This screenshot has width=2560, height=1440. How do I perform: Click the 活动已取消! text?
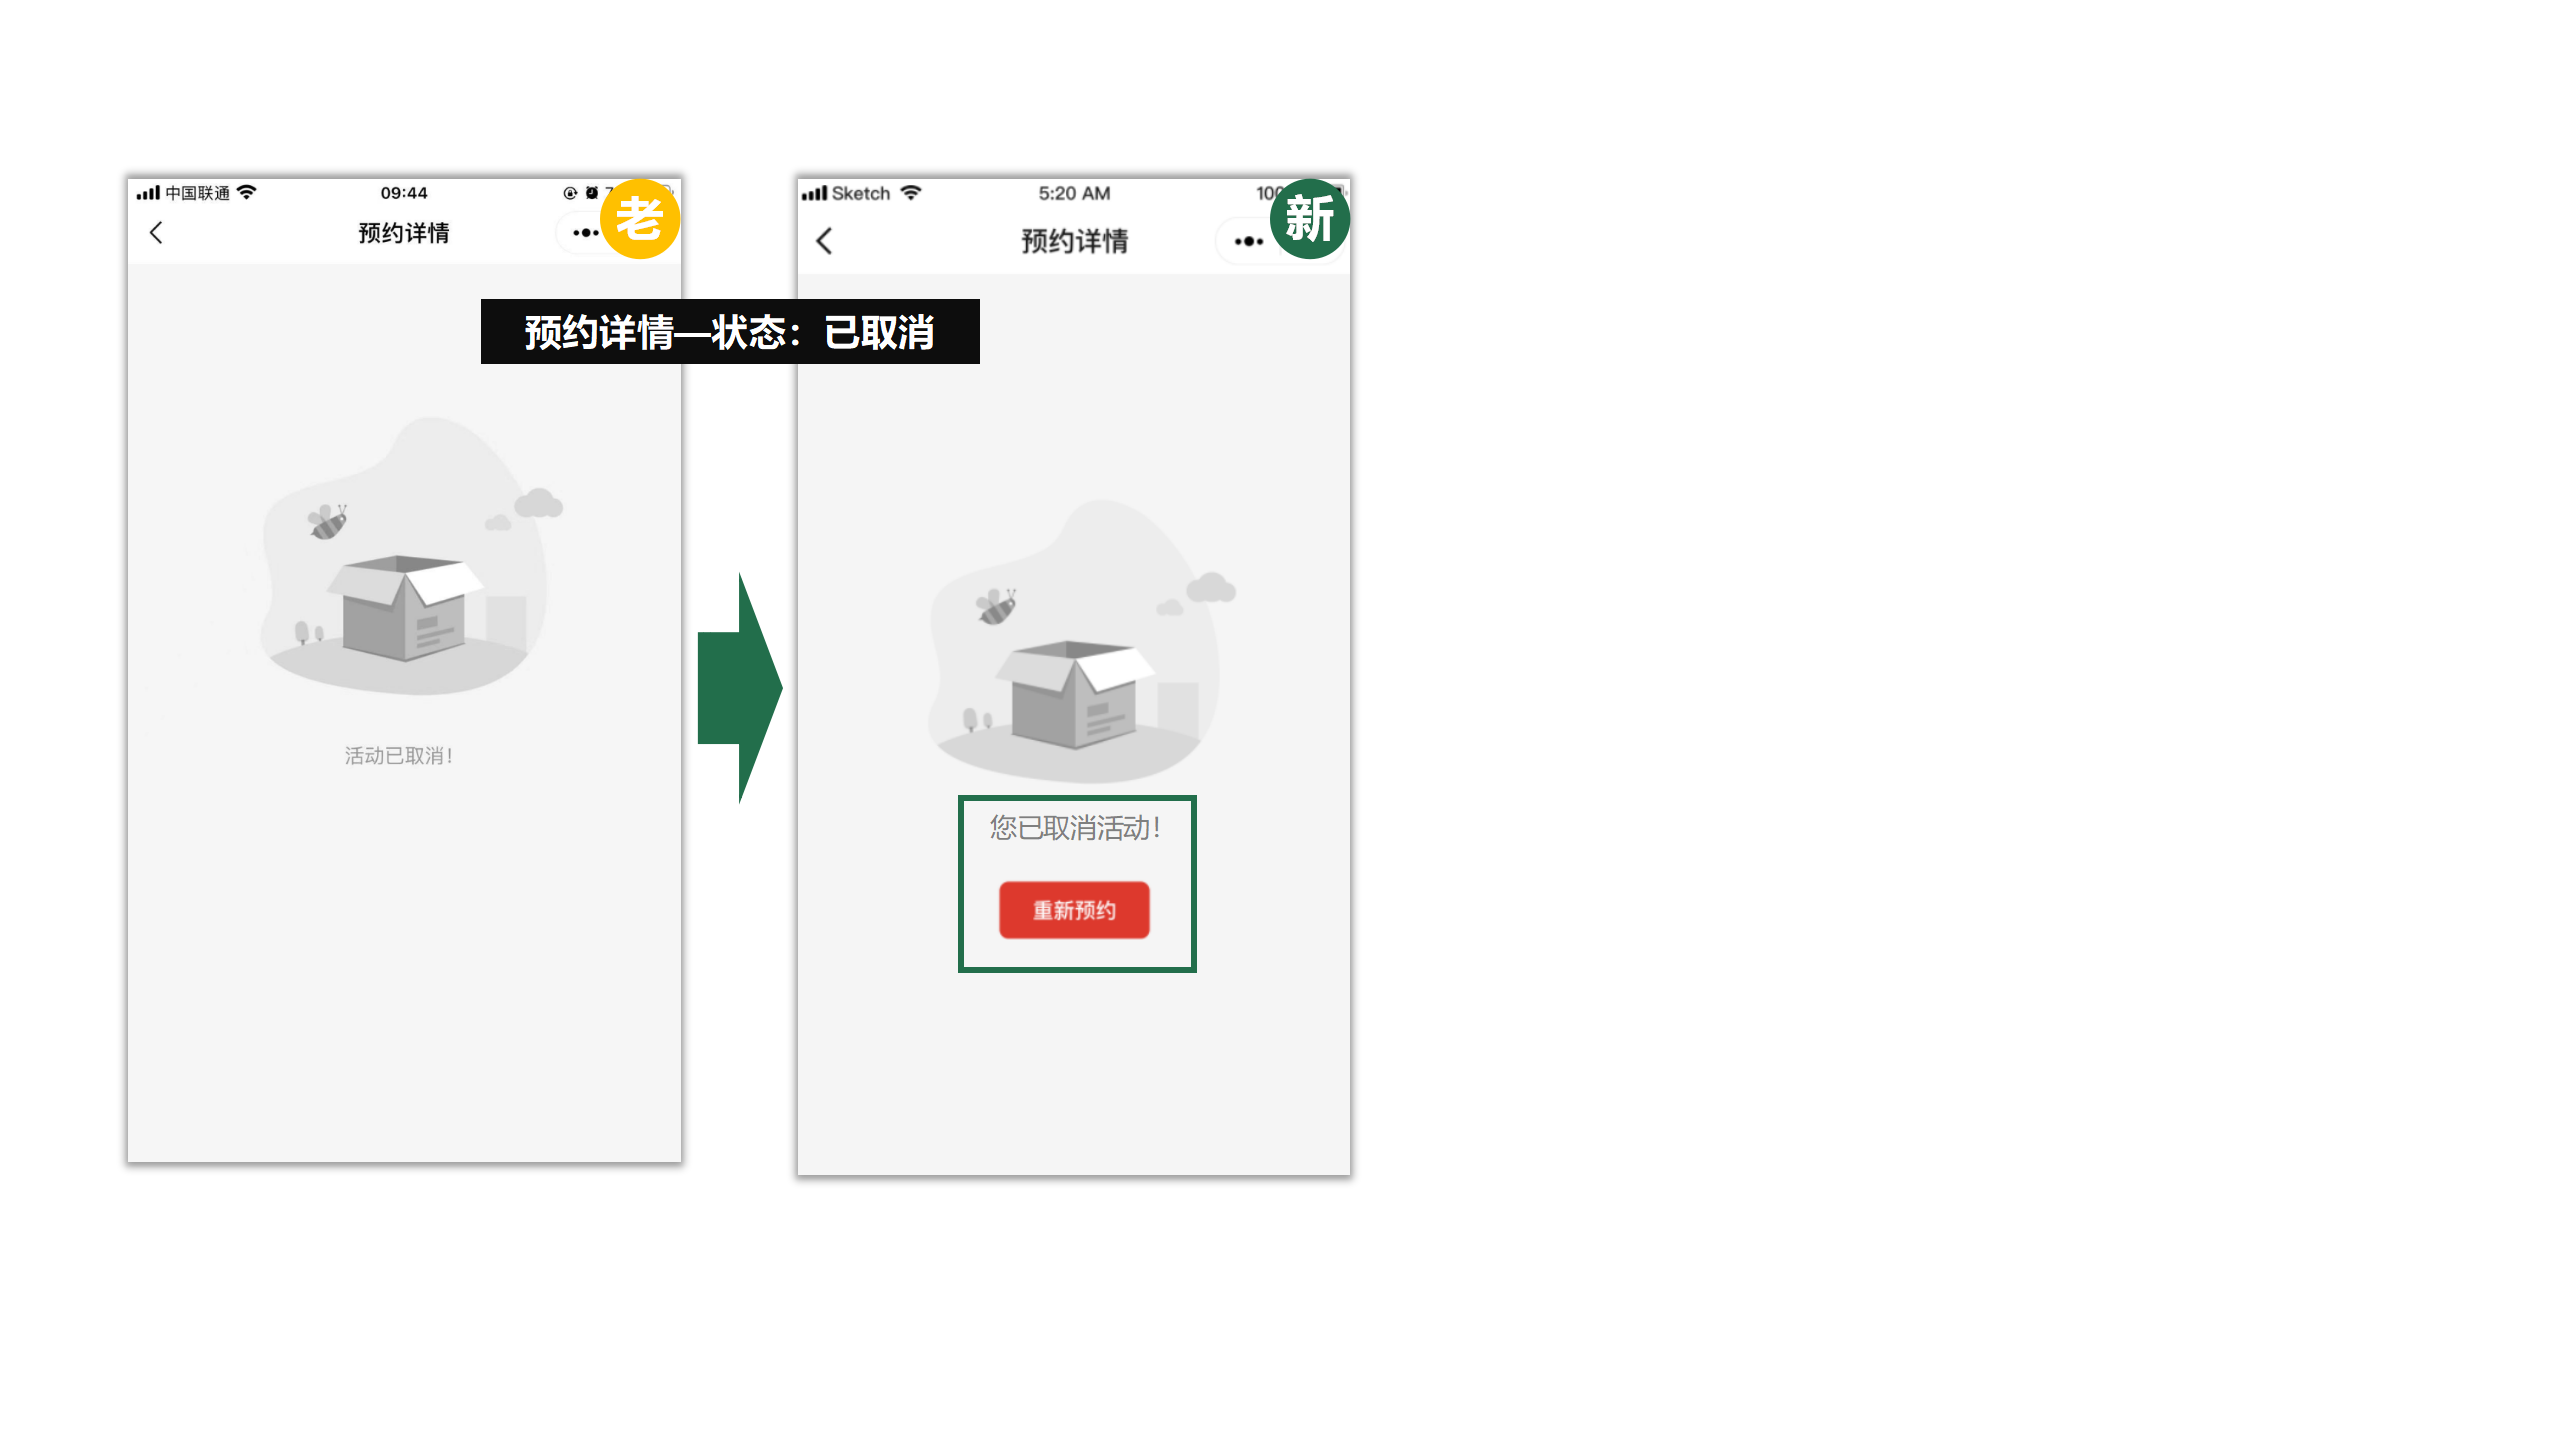coord(399,756)
